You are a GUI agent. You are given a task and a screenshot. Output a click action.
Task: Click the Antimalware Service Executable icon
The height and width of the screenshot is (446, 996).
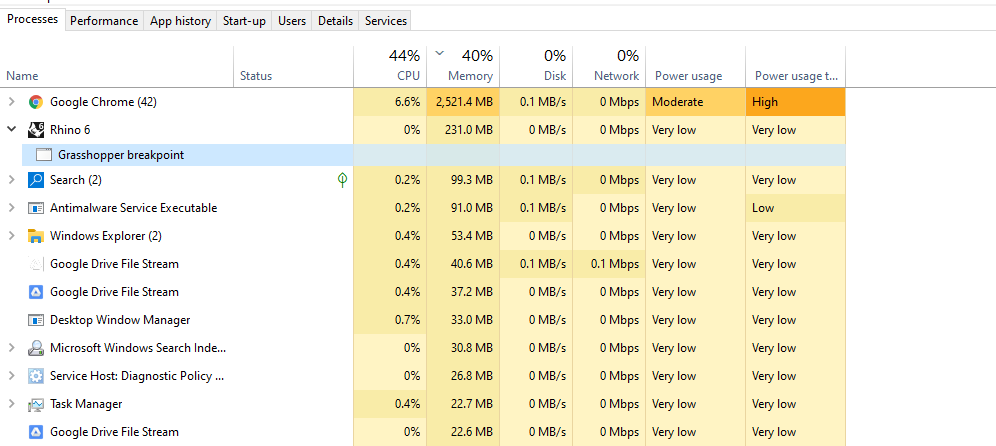[x=36, y=208]
